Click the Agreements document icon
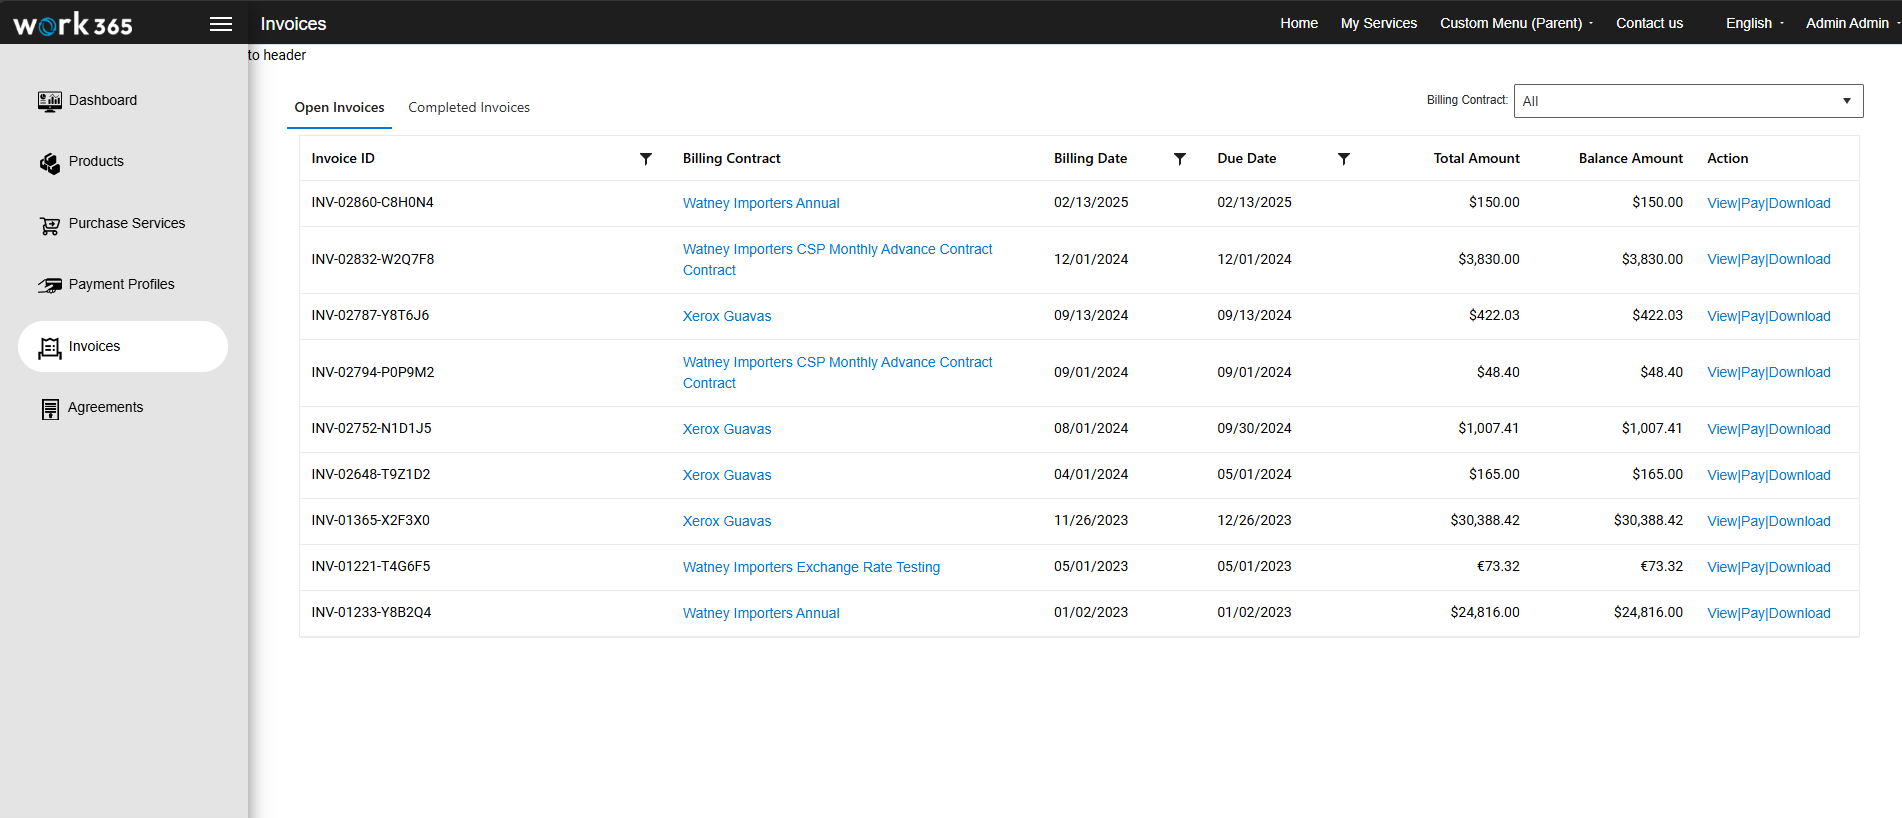 click(50, 409)
